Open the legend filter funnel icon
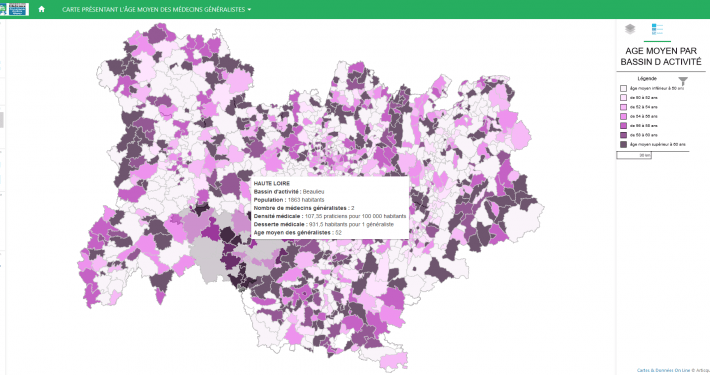 pyautogui.click(x=683, y=81)
